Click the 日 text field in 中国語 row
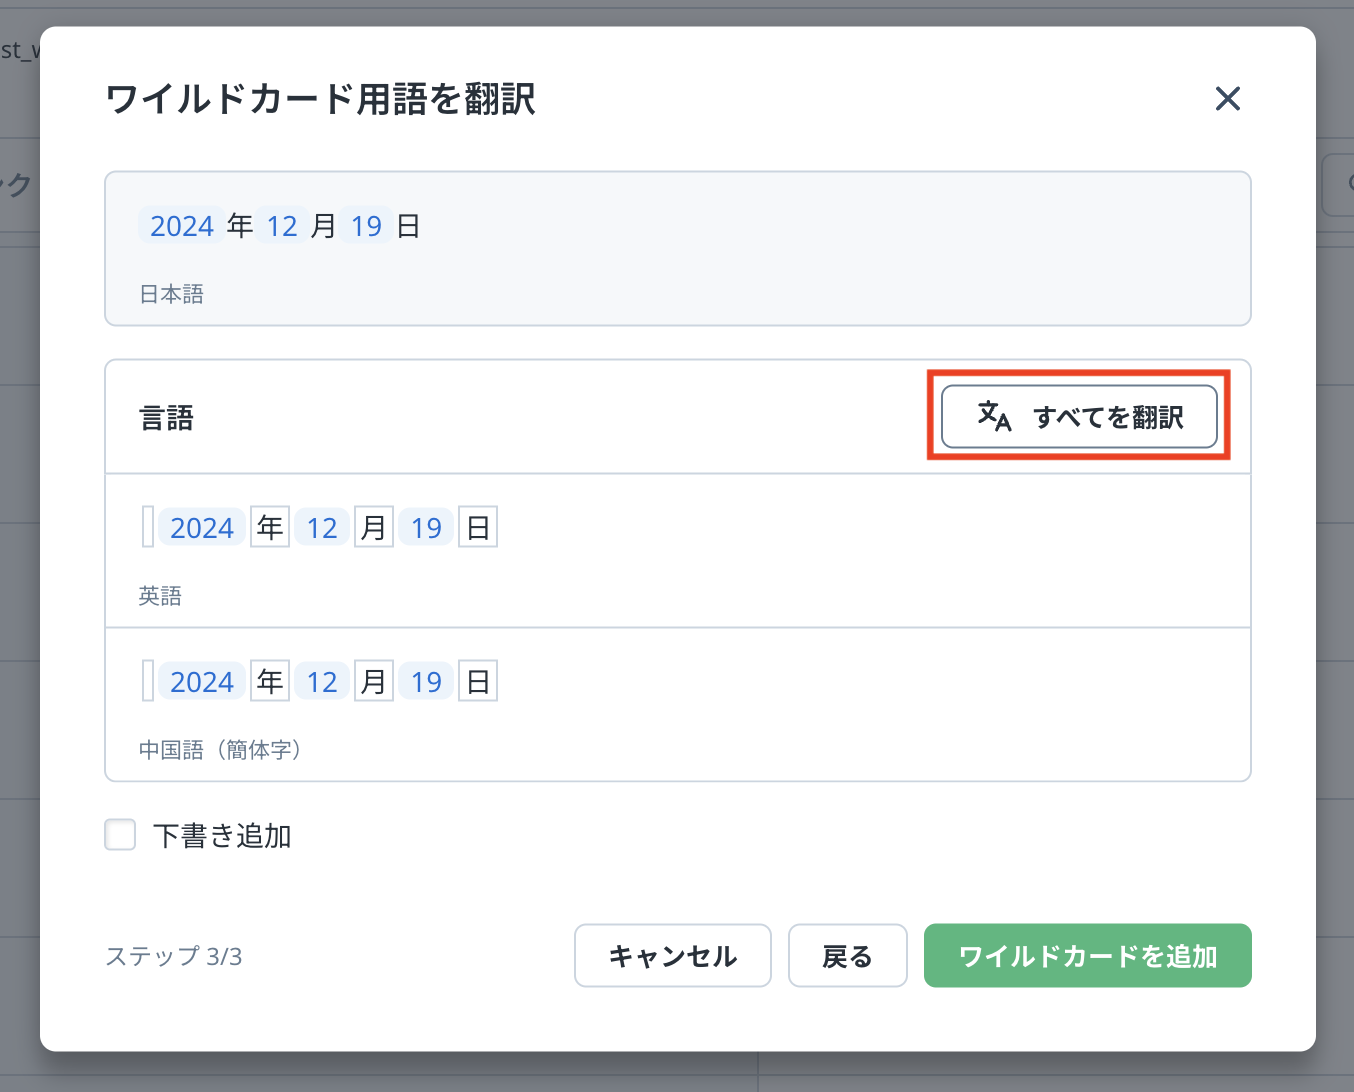 478,681
